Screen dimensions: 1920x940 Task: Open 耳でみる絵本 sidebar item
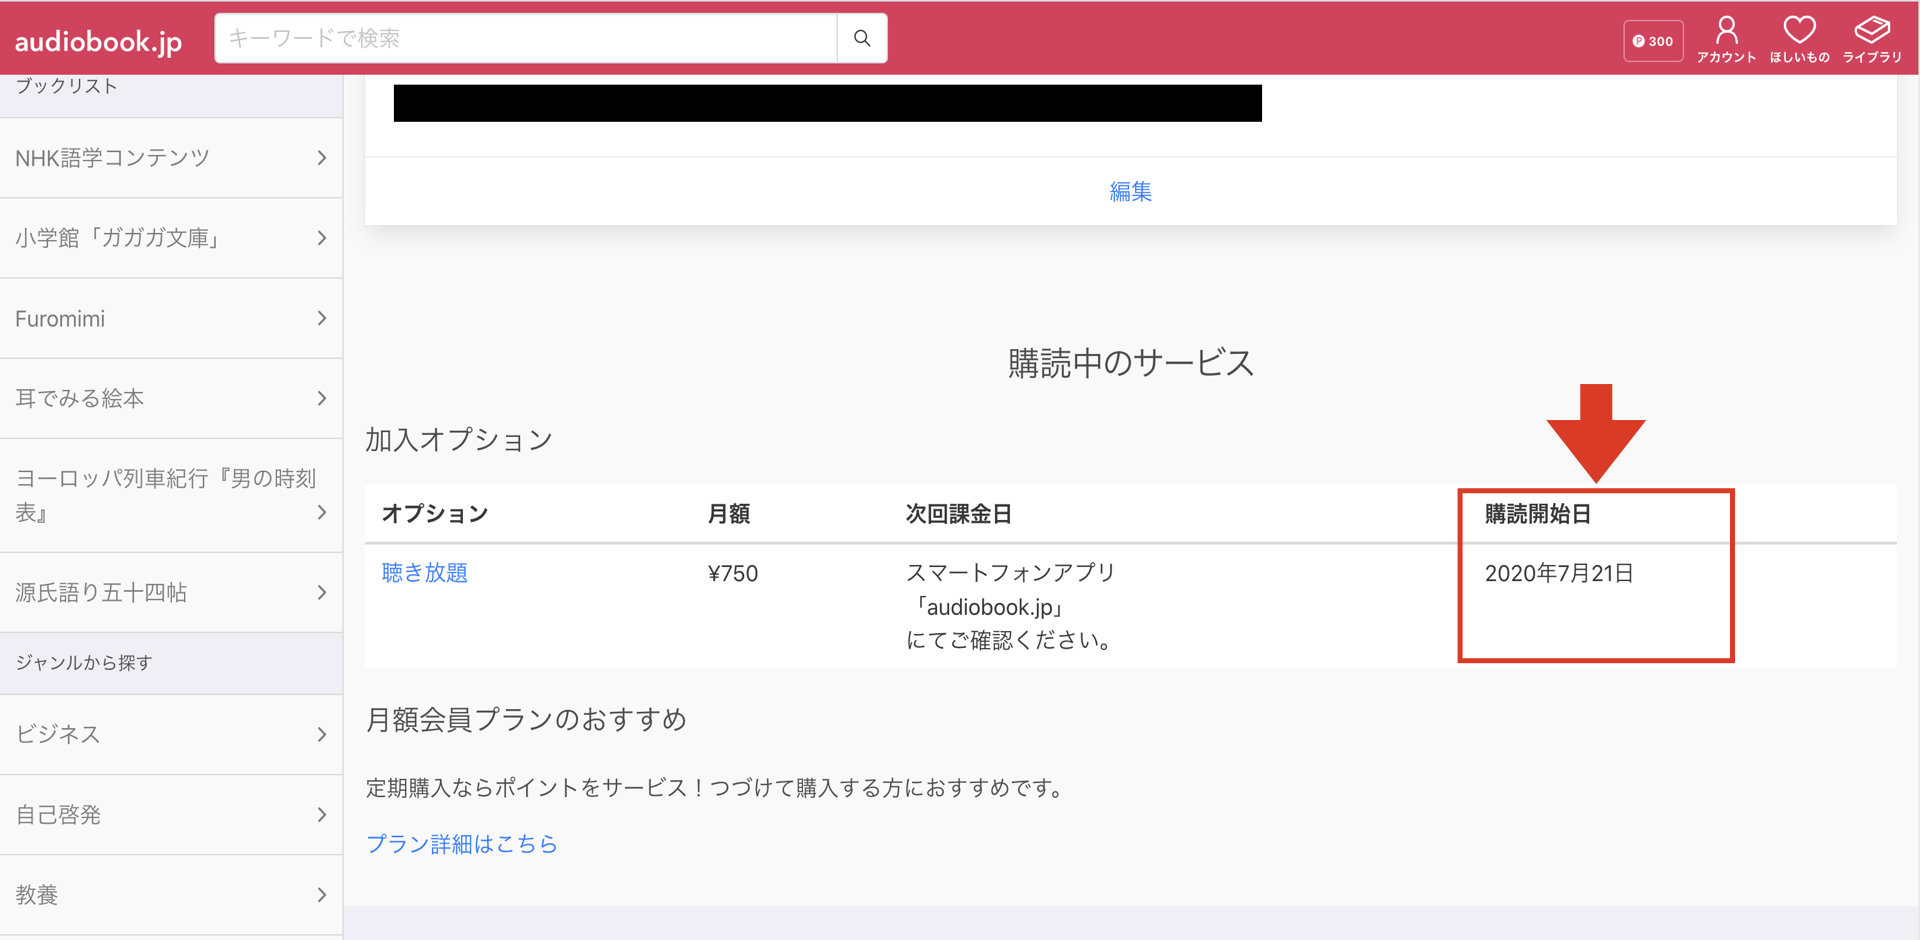[171, 398]
